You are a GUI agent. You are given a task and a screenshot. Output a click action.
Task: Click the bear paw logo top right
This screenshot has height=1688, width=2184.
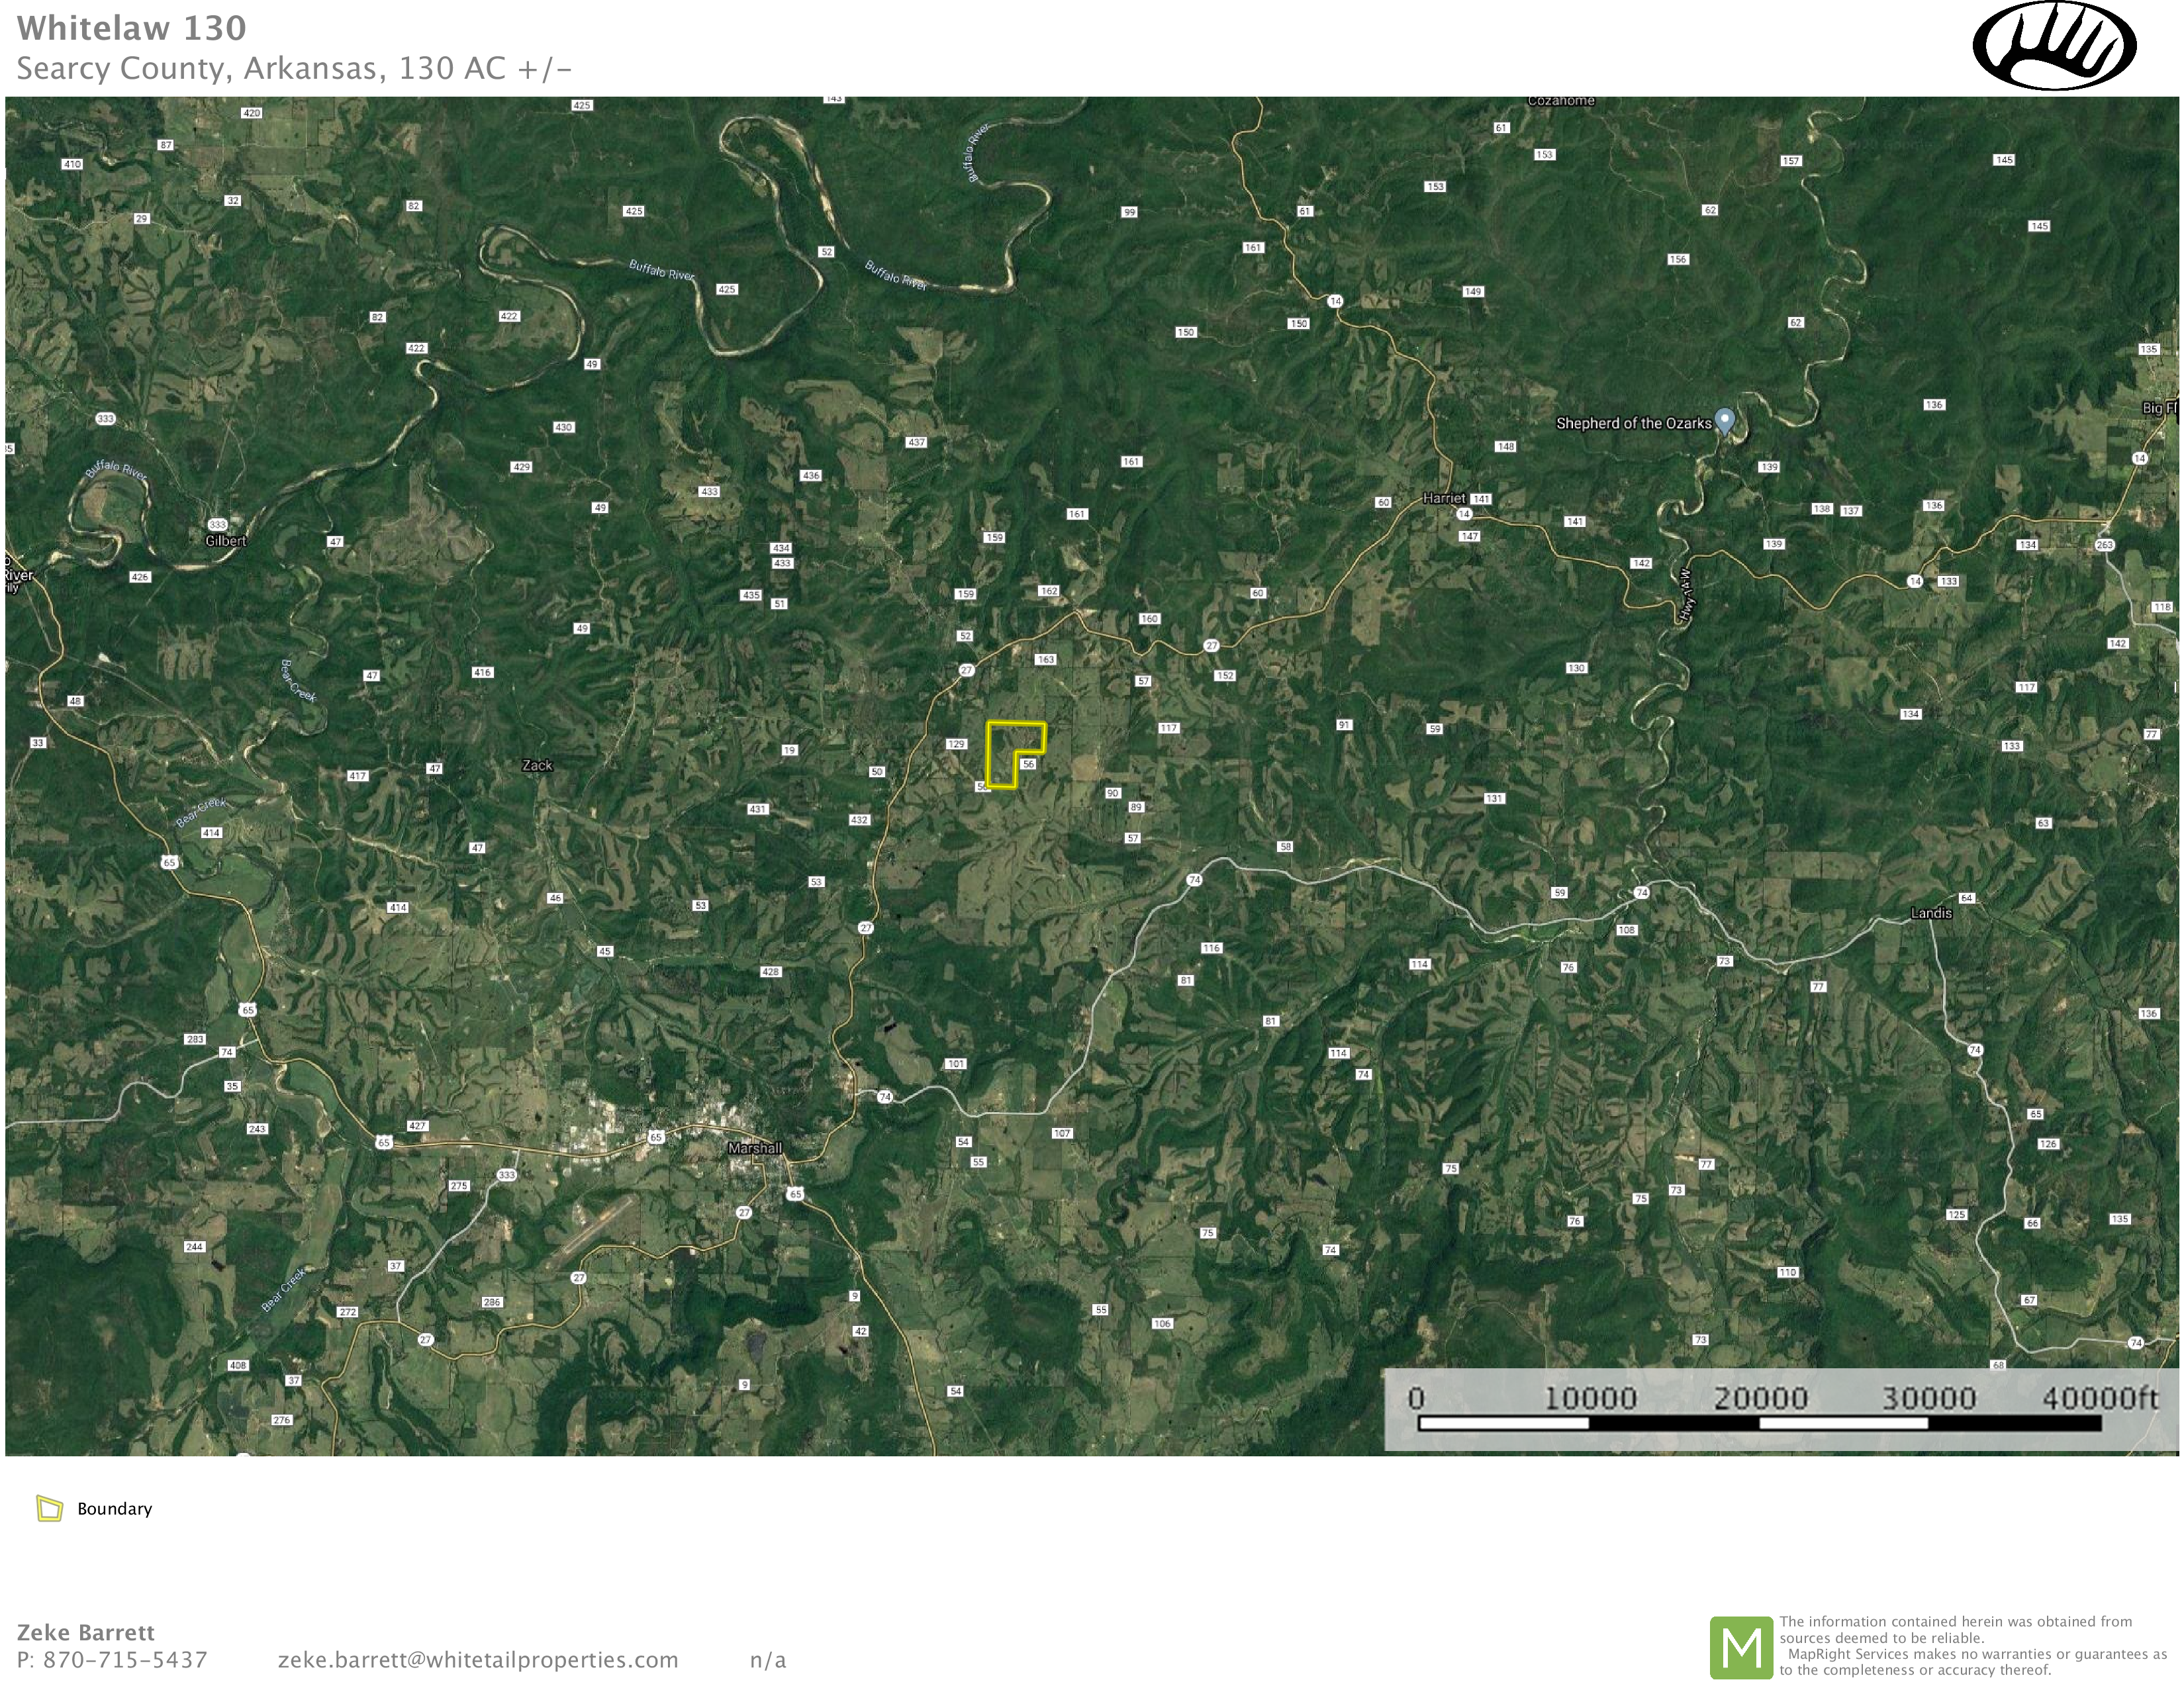pyautogui.click(x=2054, y=46)
